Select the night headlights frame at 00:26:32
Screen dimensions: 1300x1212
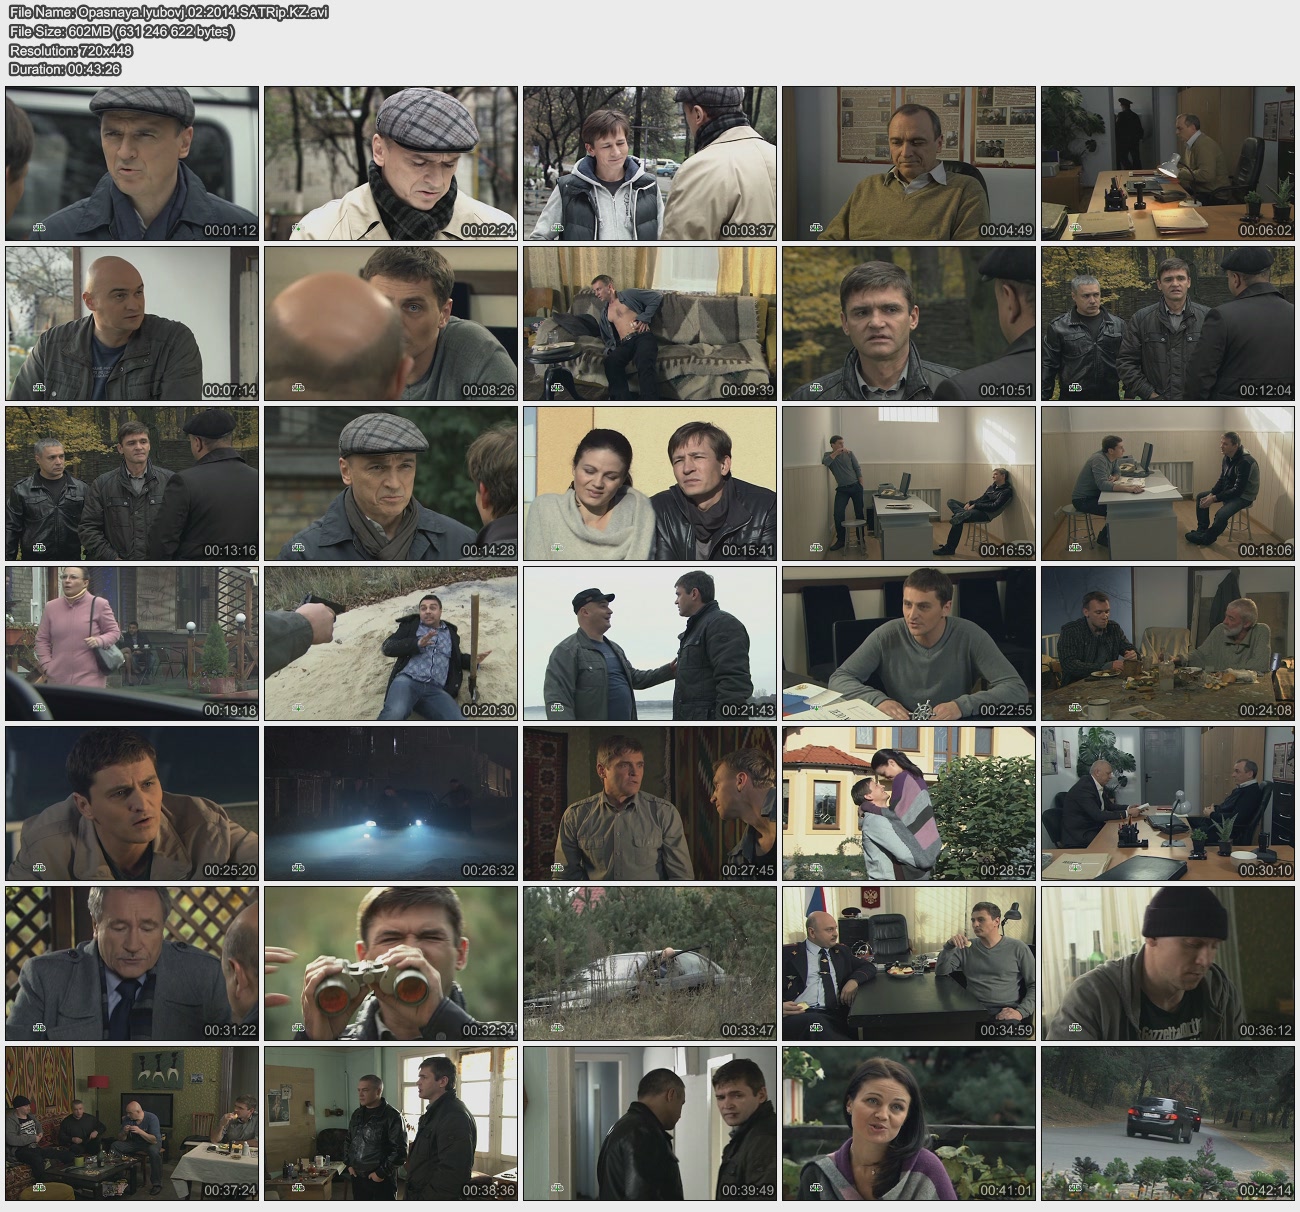pyautogui.click(x=391, y=803)
